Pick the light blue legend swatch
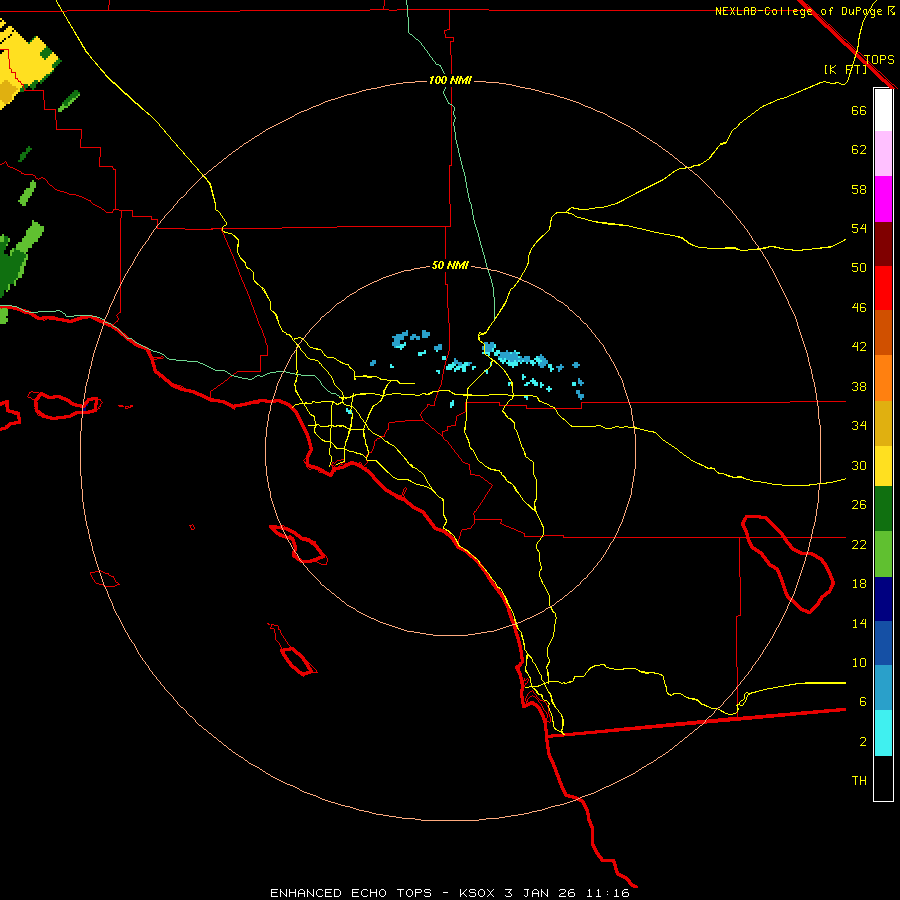Screen dimensions: 900x900 tap(883, 688)
